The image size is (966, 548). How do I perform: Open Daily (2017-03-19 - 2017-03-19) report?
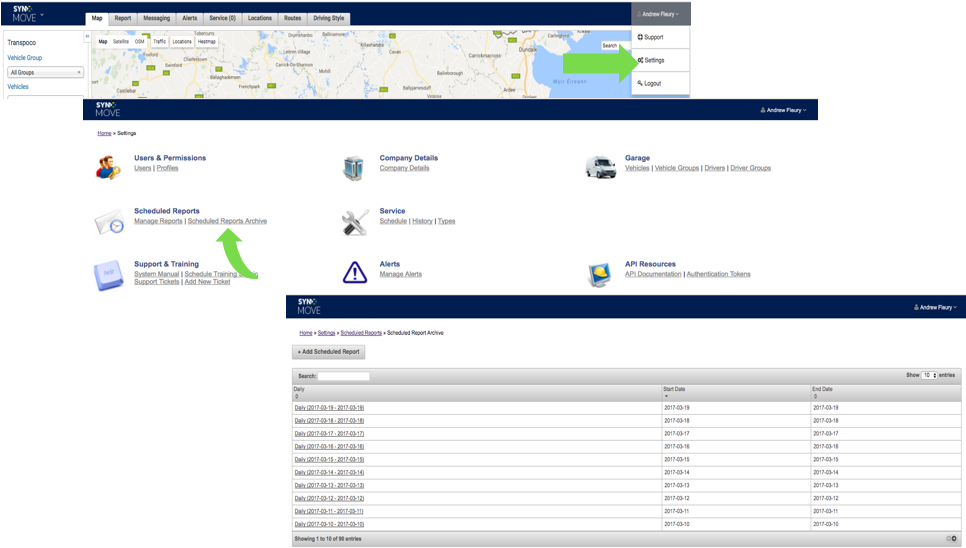[x=329, y=408]
